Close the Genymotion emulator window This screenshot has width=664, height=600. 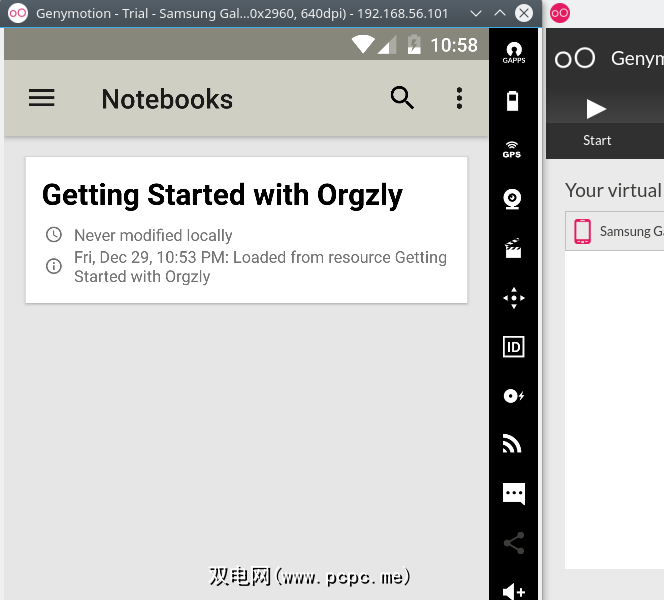pos(524,13)
